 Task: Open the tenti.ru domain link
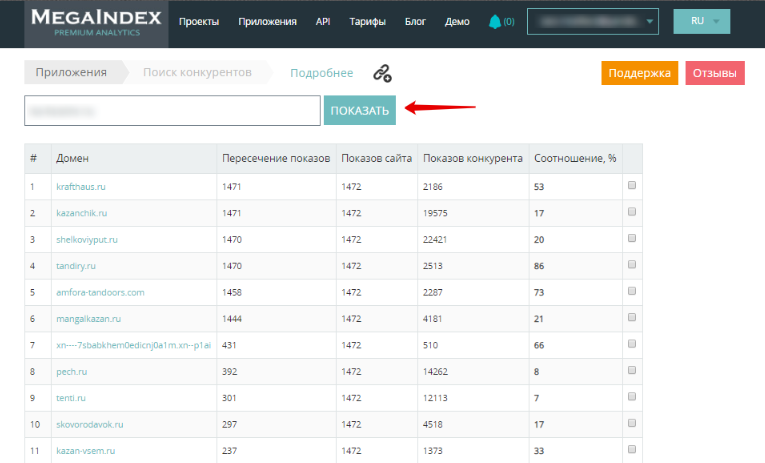[71, 398]
